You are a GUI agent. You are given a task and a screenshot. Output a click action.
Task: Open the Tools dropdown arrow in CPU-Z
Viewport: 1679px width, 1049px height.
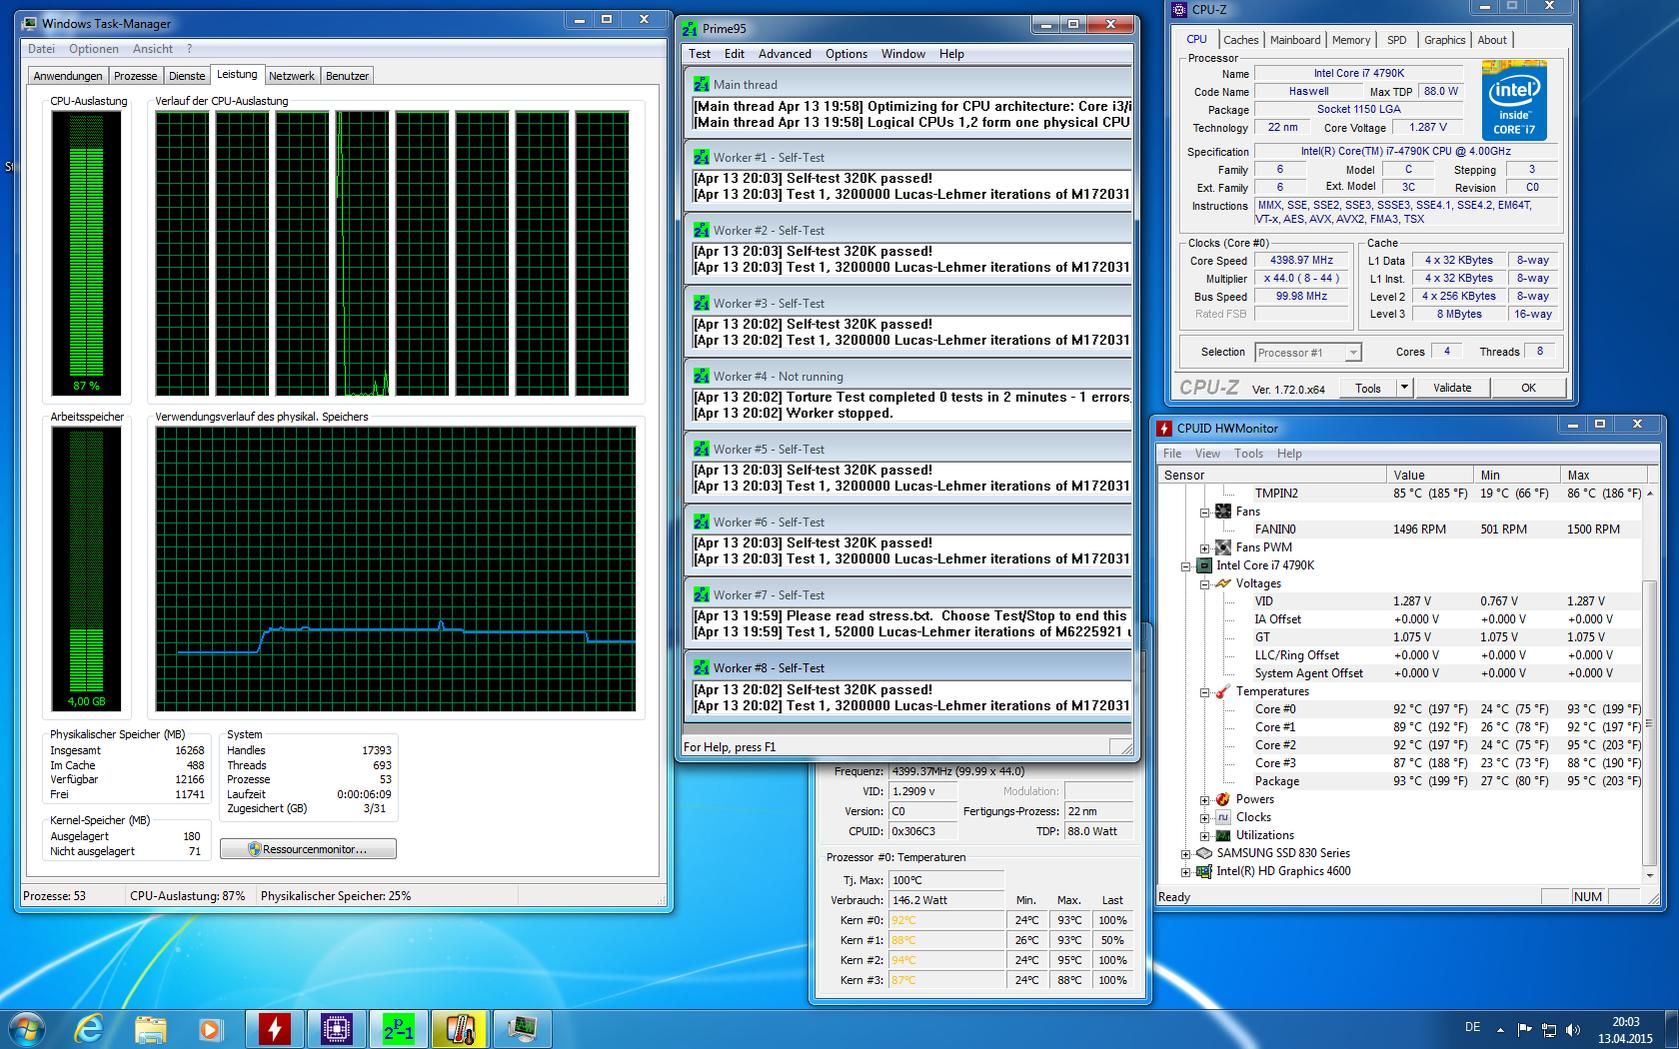point(1404,387)
